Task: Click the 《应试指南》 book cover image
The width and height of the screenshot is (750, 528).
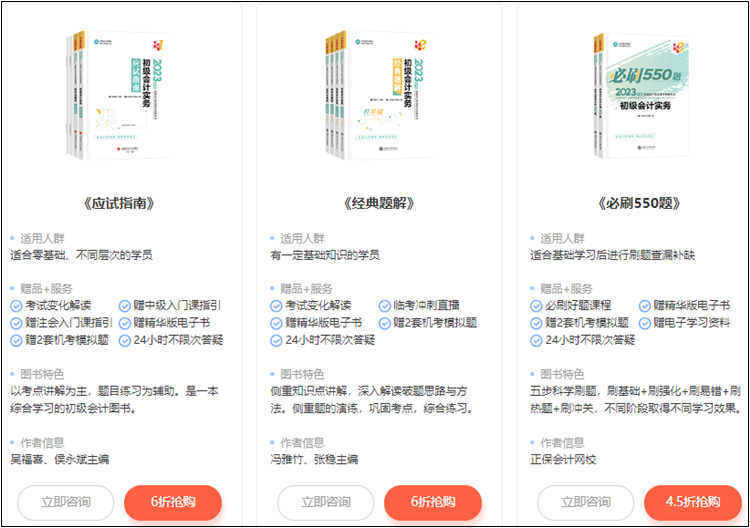Action: click(x=119, y=95)
